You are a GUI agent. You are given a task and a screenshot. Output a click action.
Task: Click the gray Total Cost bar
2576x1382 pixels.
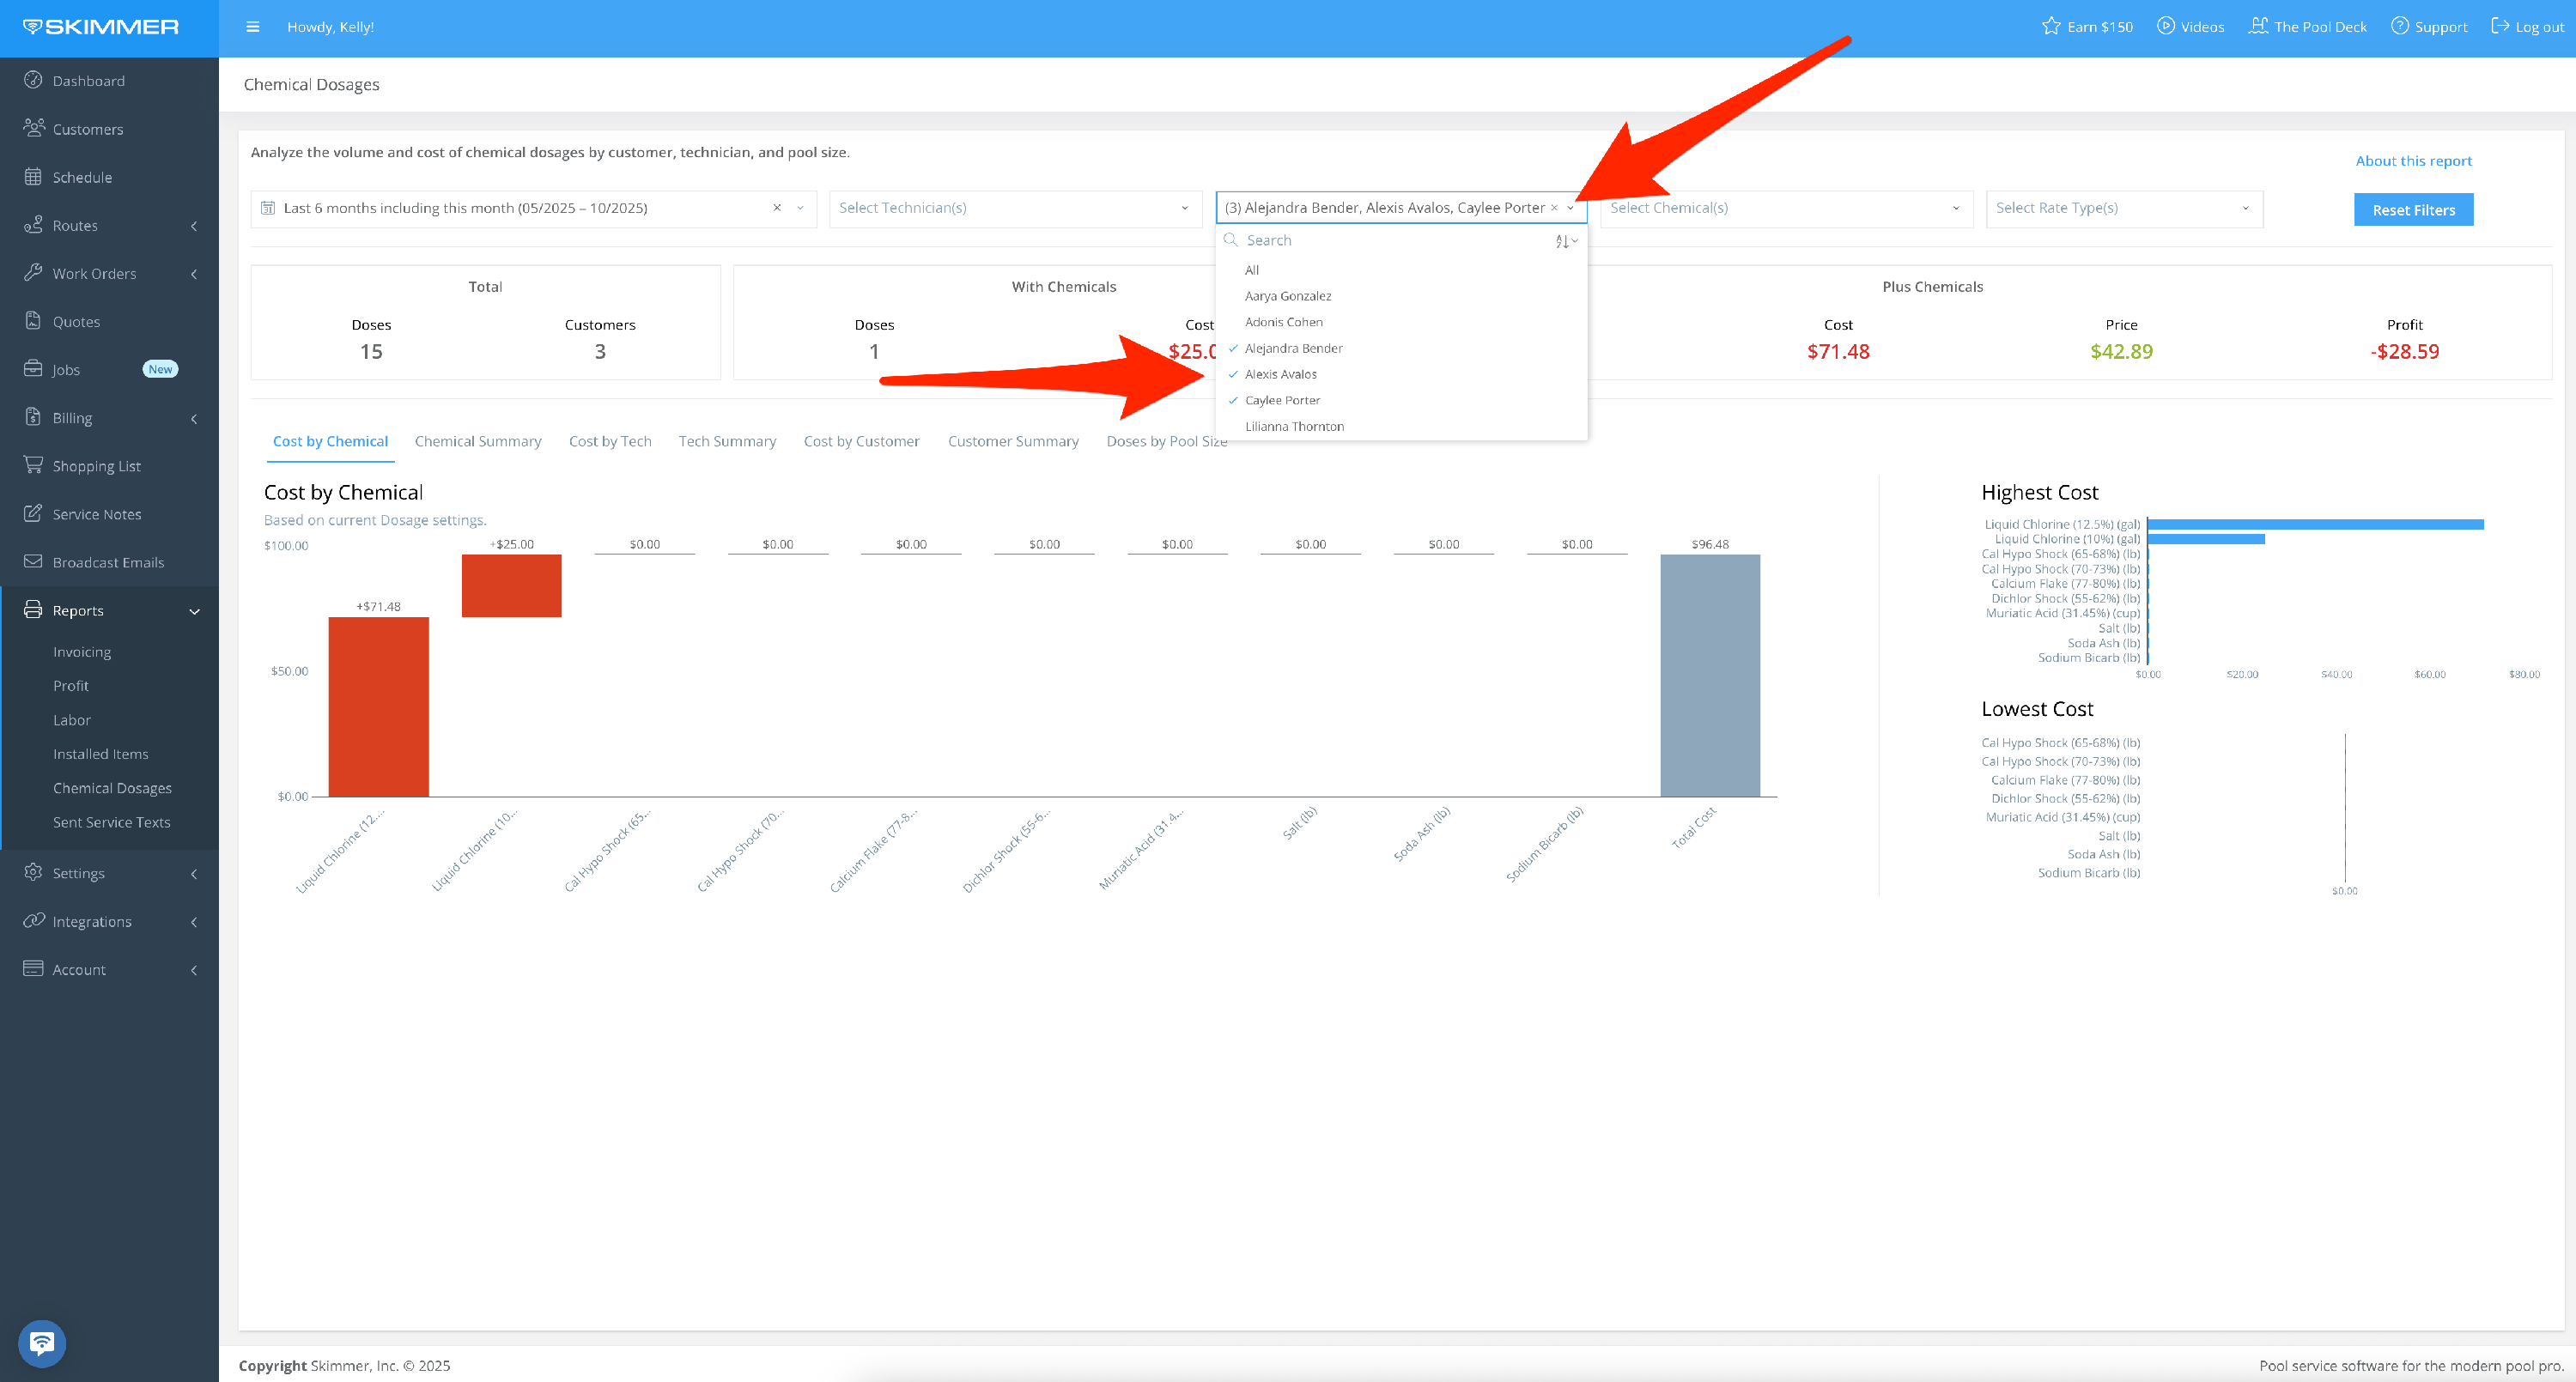coord(1709,675)
